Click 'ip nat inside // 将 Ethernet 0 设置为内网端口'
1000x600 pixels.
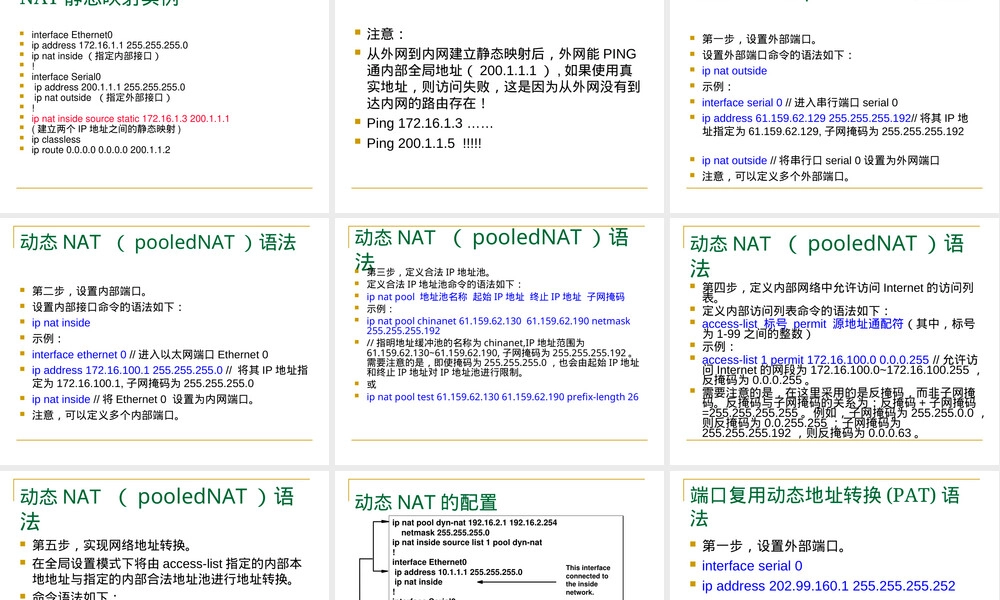point(145,400)
